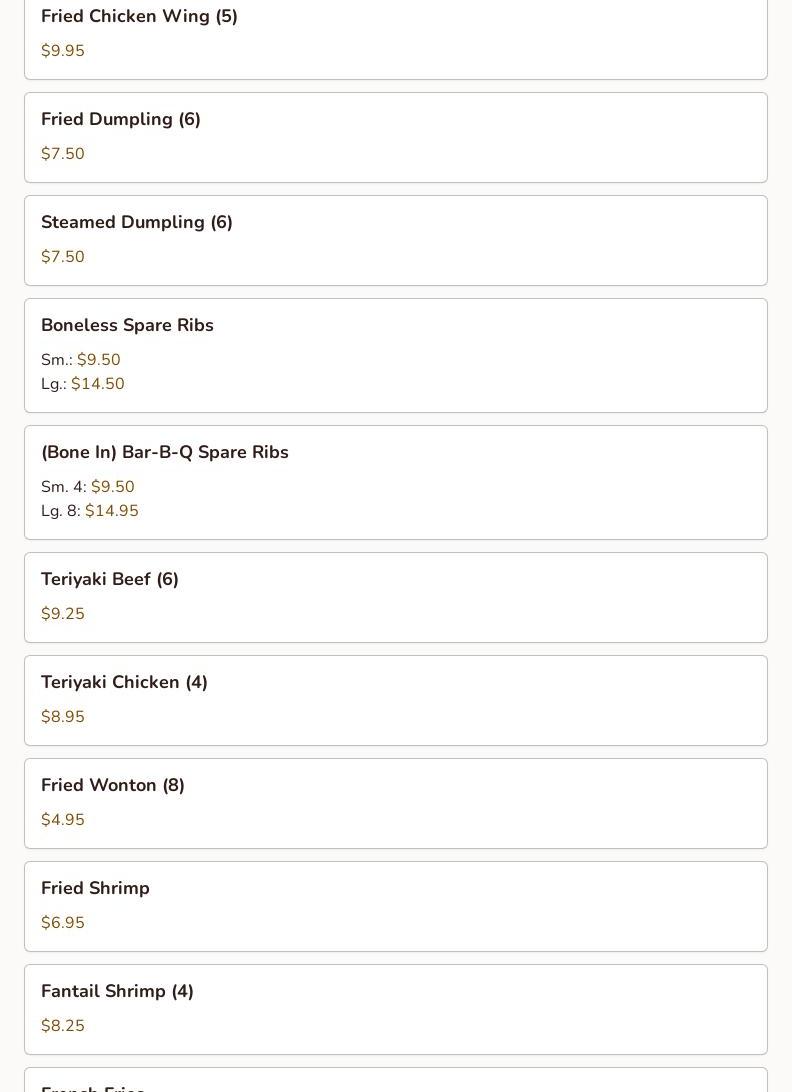
Task: Click the Teriyaki Beef $9.25 price
Action: [63, 614]
